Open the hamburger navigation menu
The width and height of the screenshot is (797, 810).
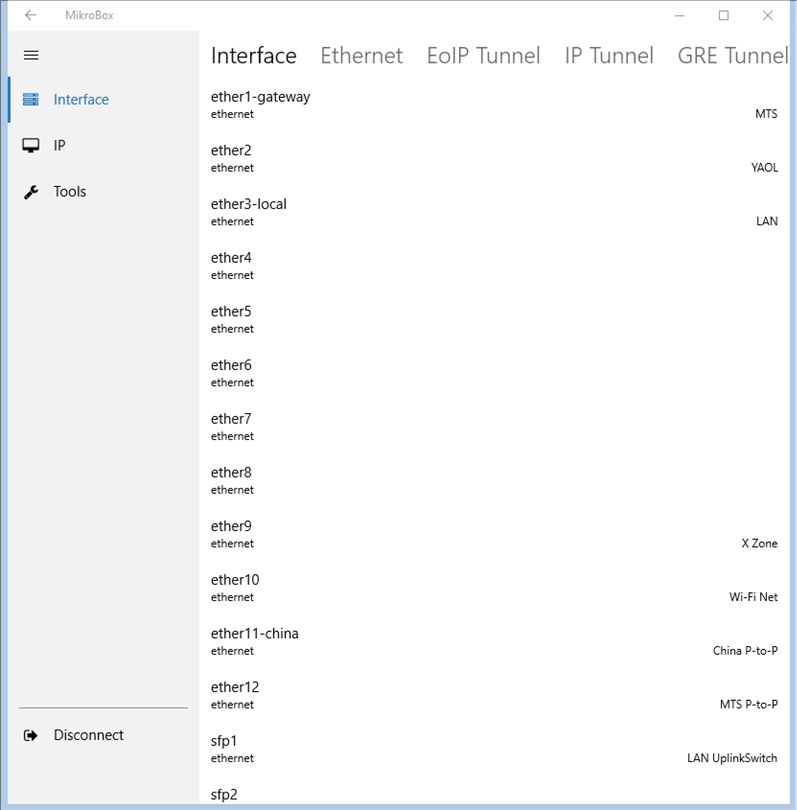pos(31,55)
